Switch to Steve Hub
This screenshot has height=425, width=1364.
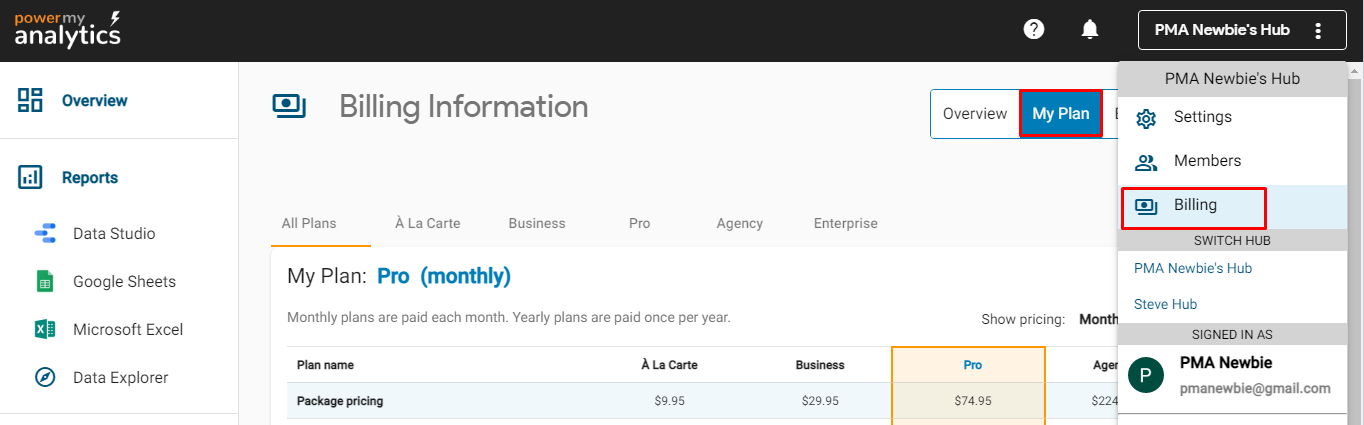click(1165, 304)
